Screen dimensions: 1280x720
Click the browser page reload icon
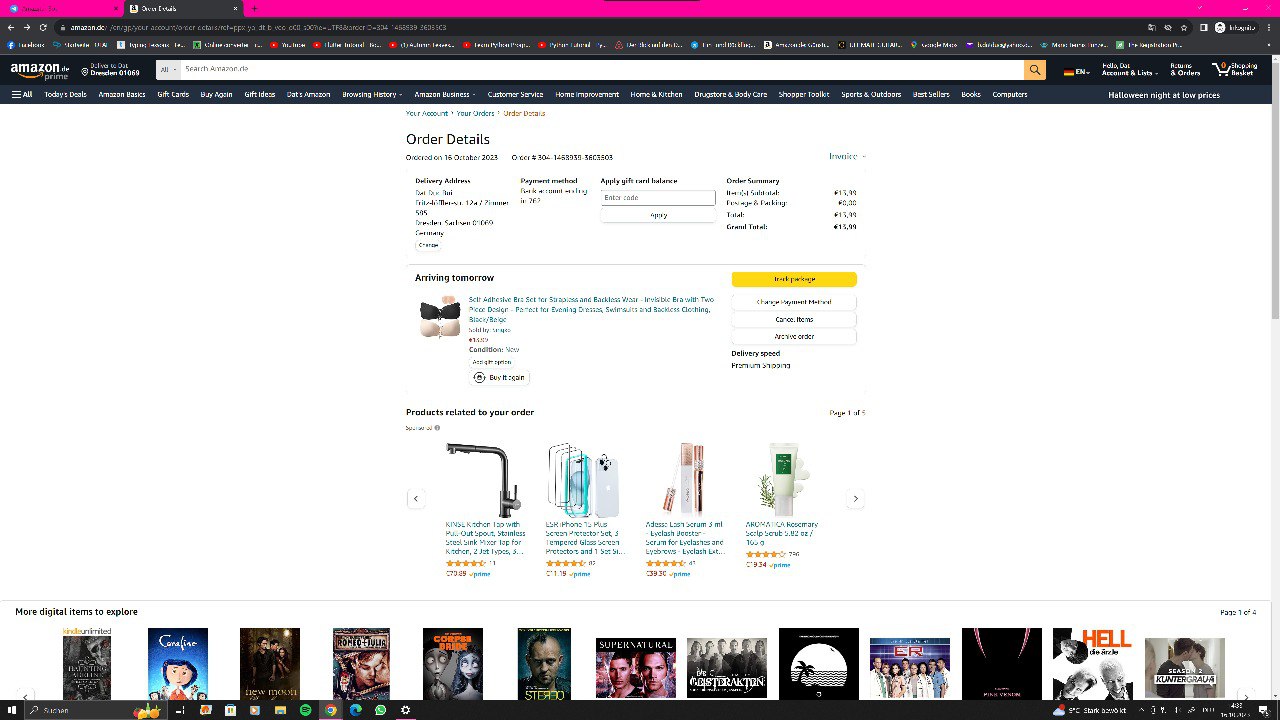click(43, 27)
